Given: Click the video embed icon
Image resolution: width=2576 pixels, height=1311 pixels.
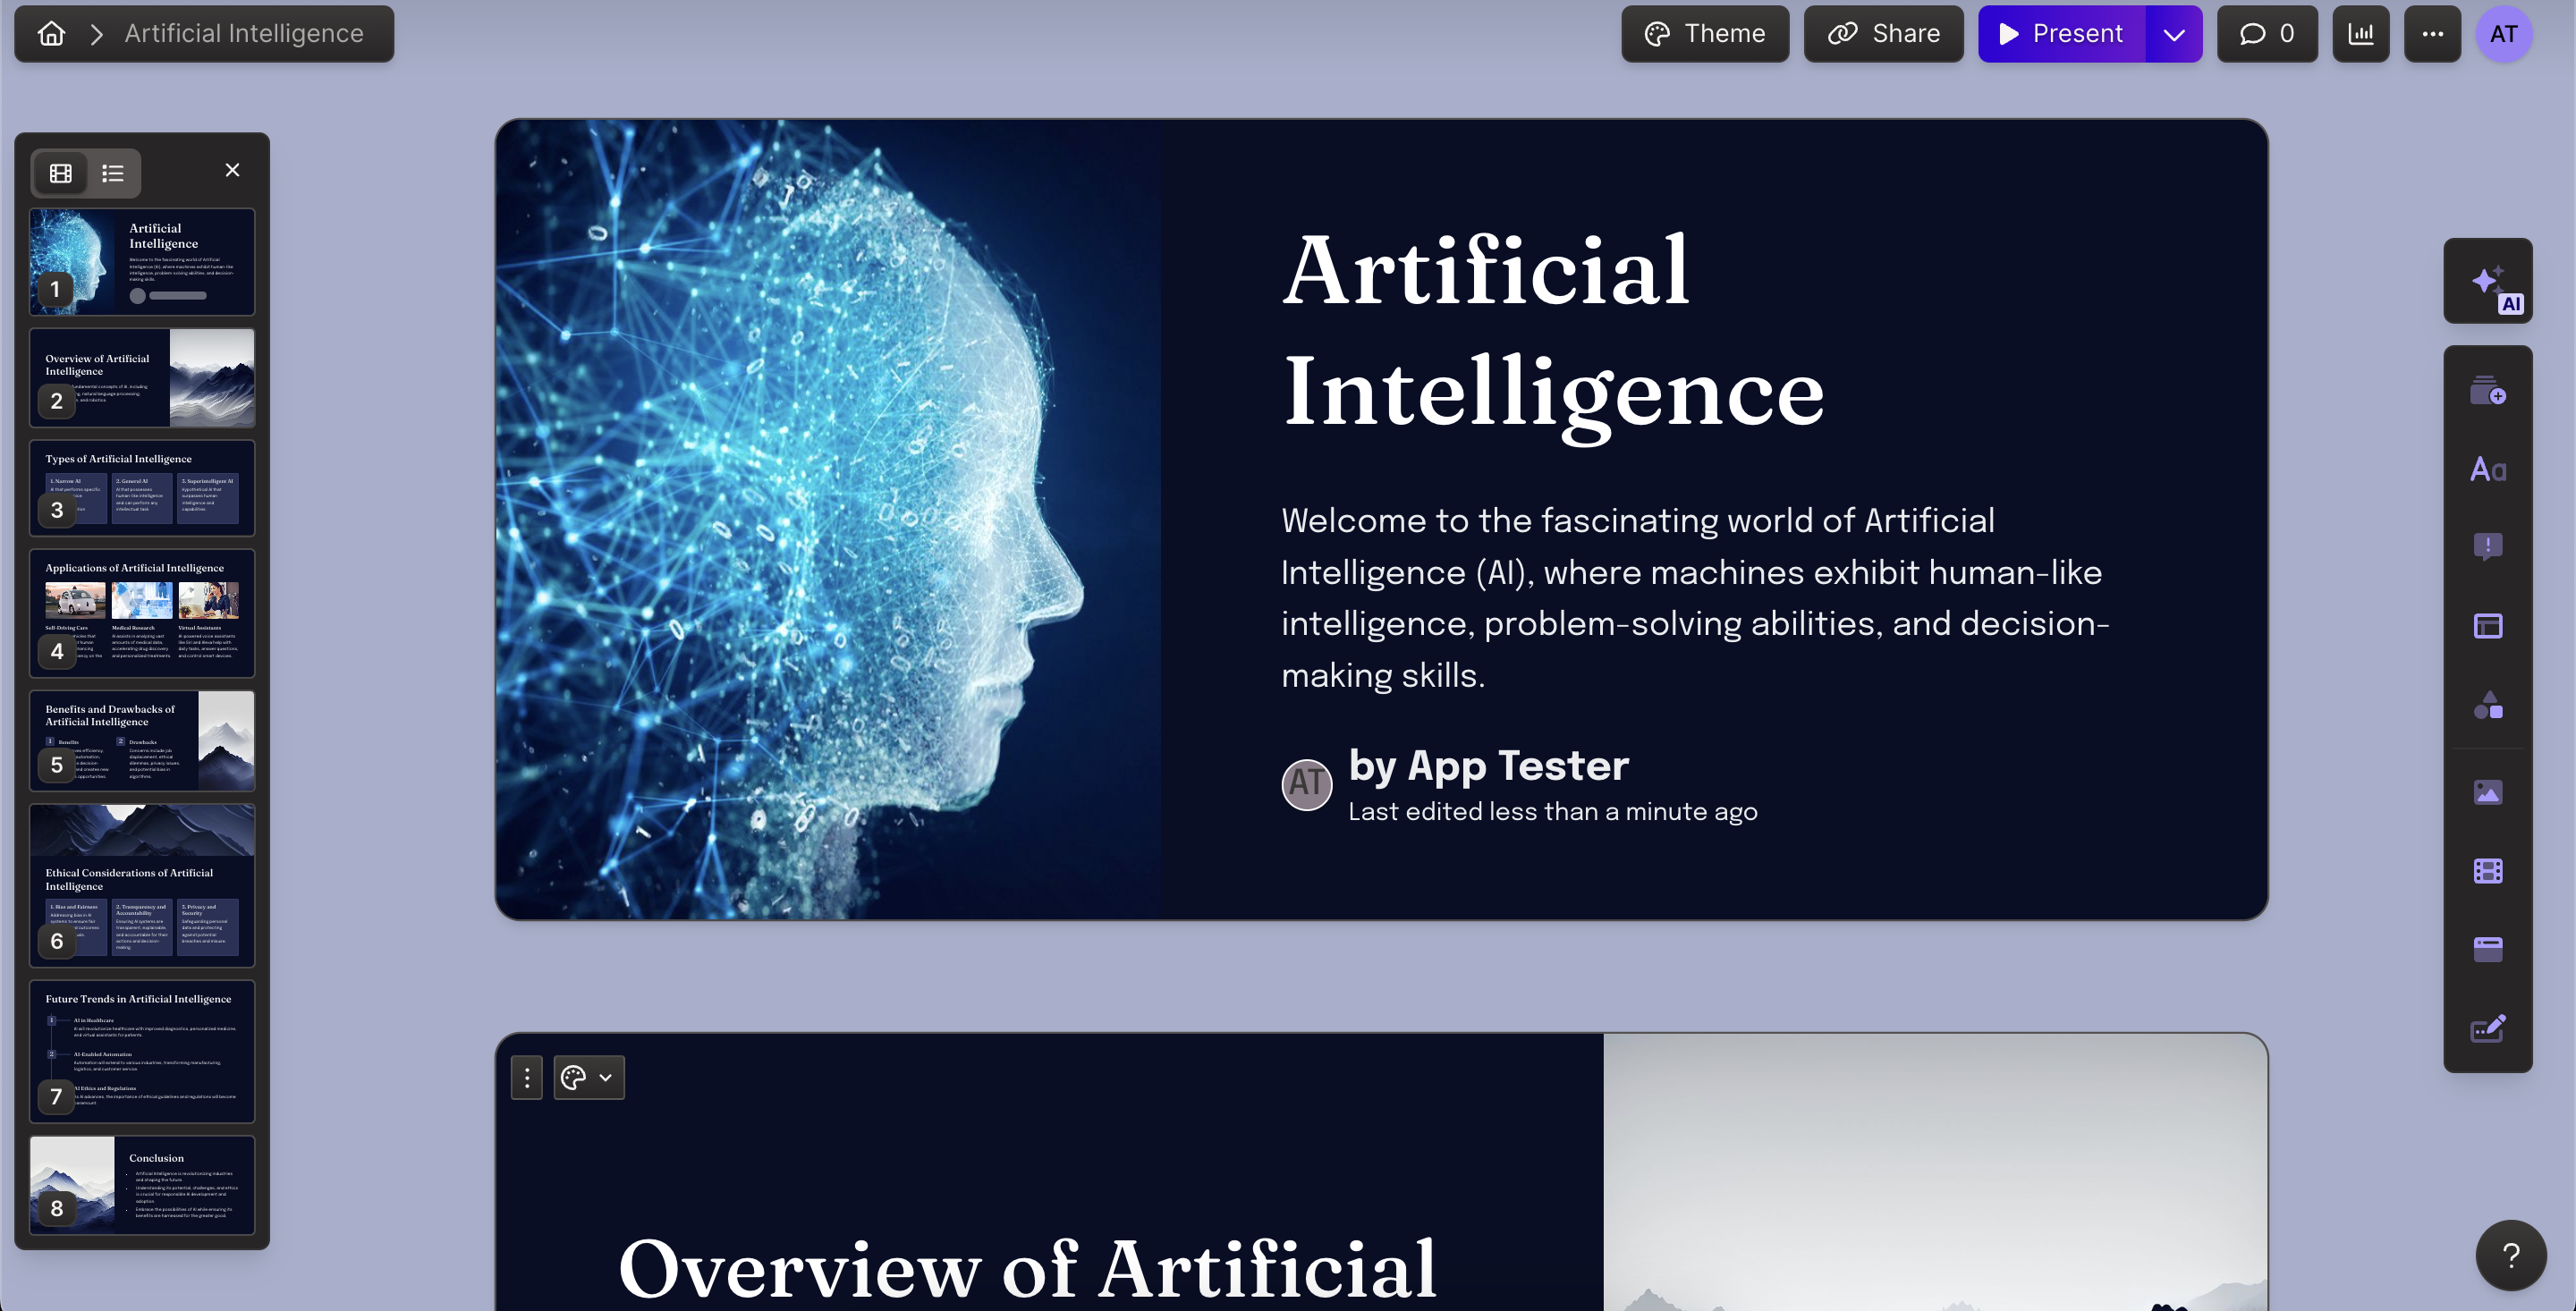Looking at the screenshot, I should (2487, 869).
